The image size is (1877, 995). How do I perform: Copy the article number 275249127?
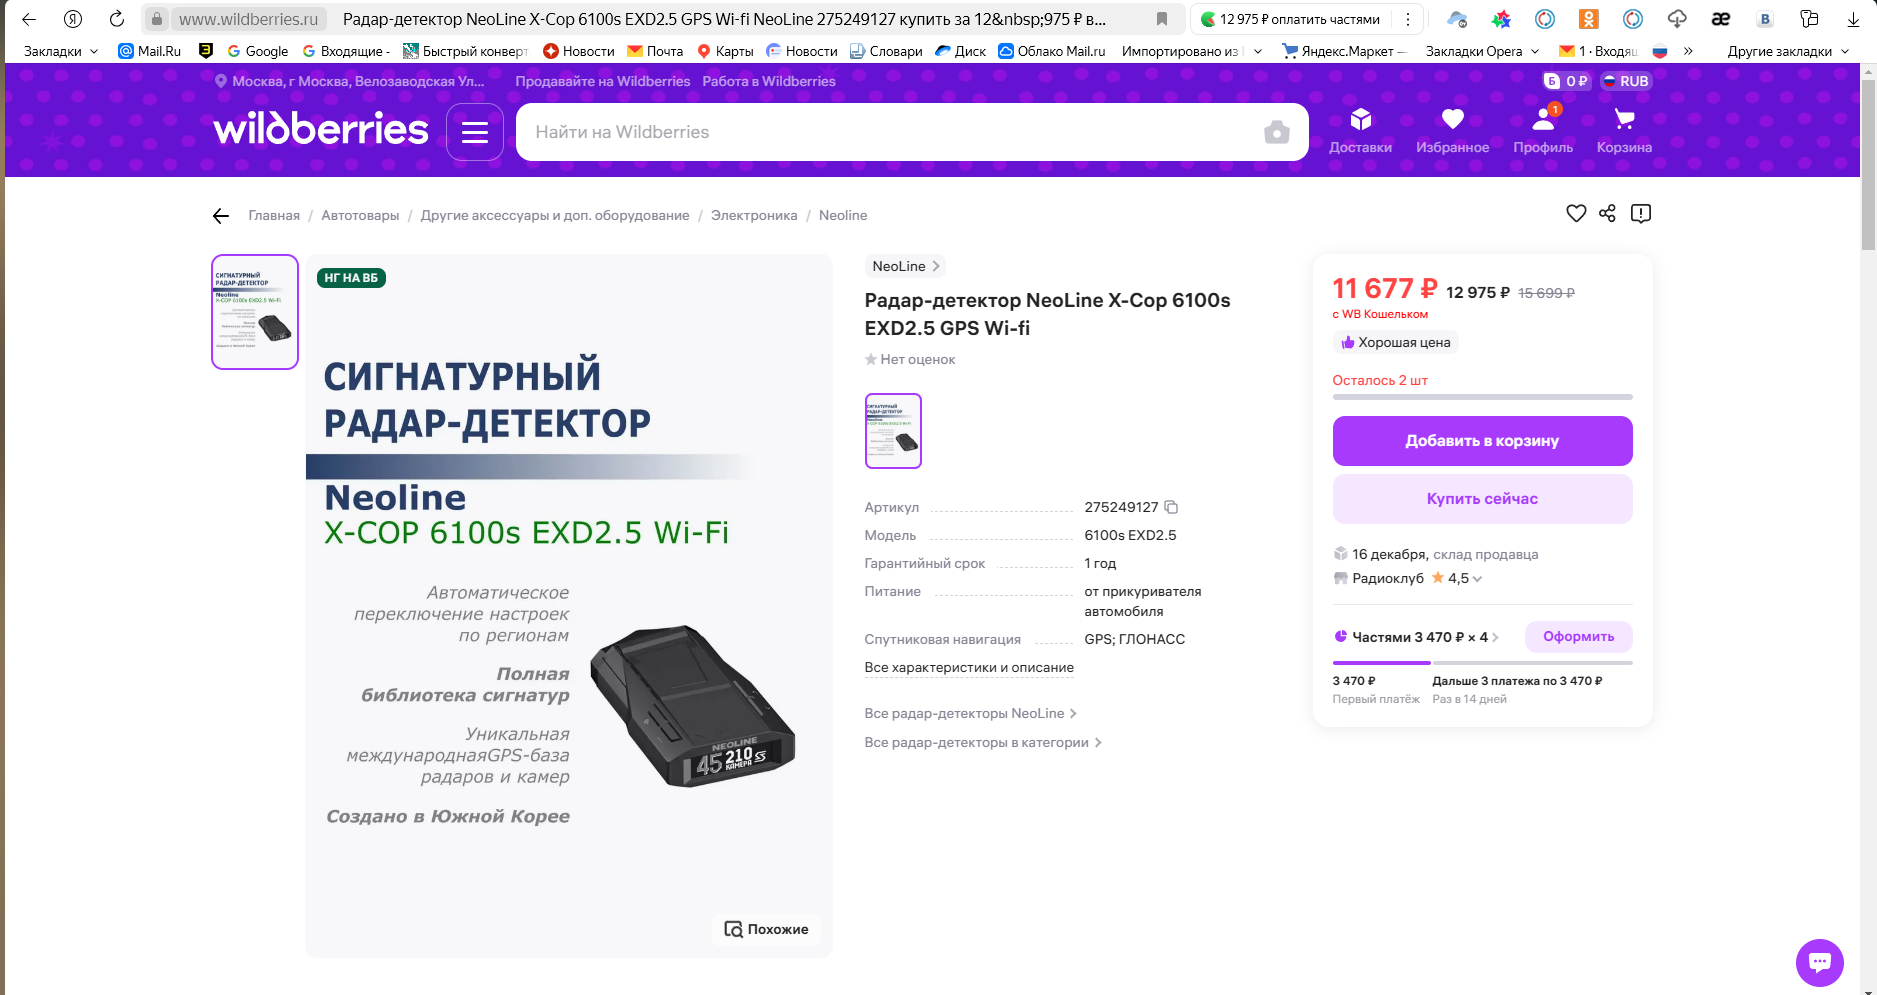pyautogui.click(x=1171, y=507)
